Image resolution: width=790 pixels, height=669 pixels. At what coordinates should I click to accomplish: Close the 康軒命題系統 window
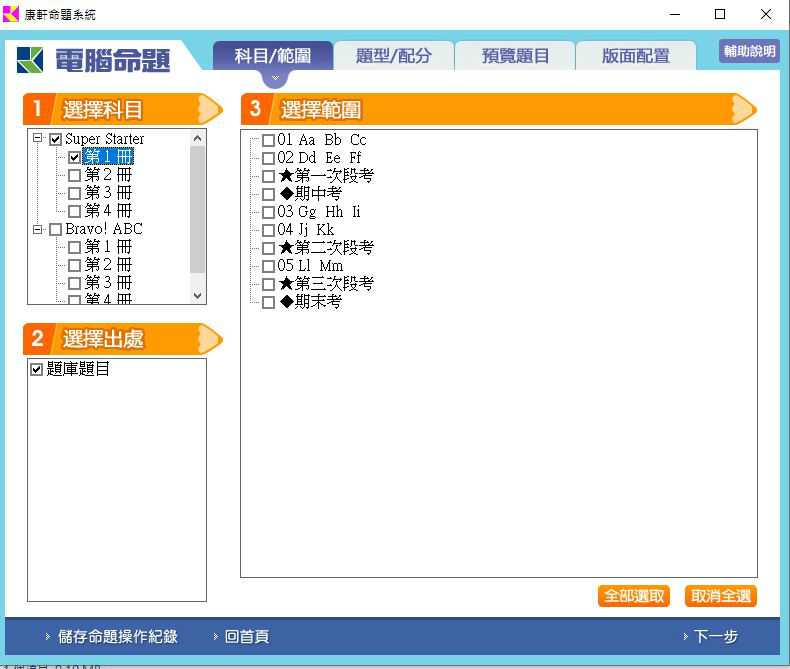coord(766,14)
